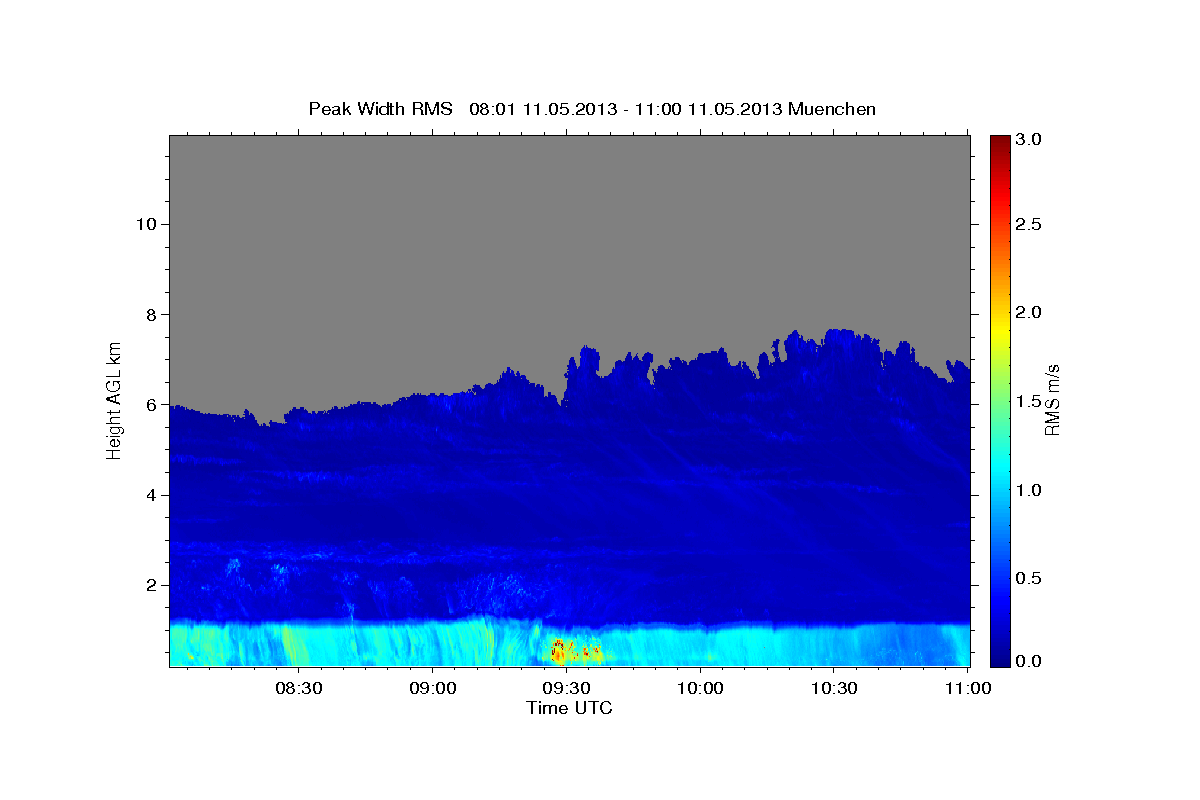The width and height of the screenshot is (1200, 800).
Task: Click the cyan band of the colorbar
Action: click(998, 470)
